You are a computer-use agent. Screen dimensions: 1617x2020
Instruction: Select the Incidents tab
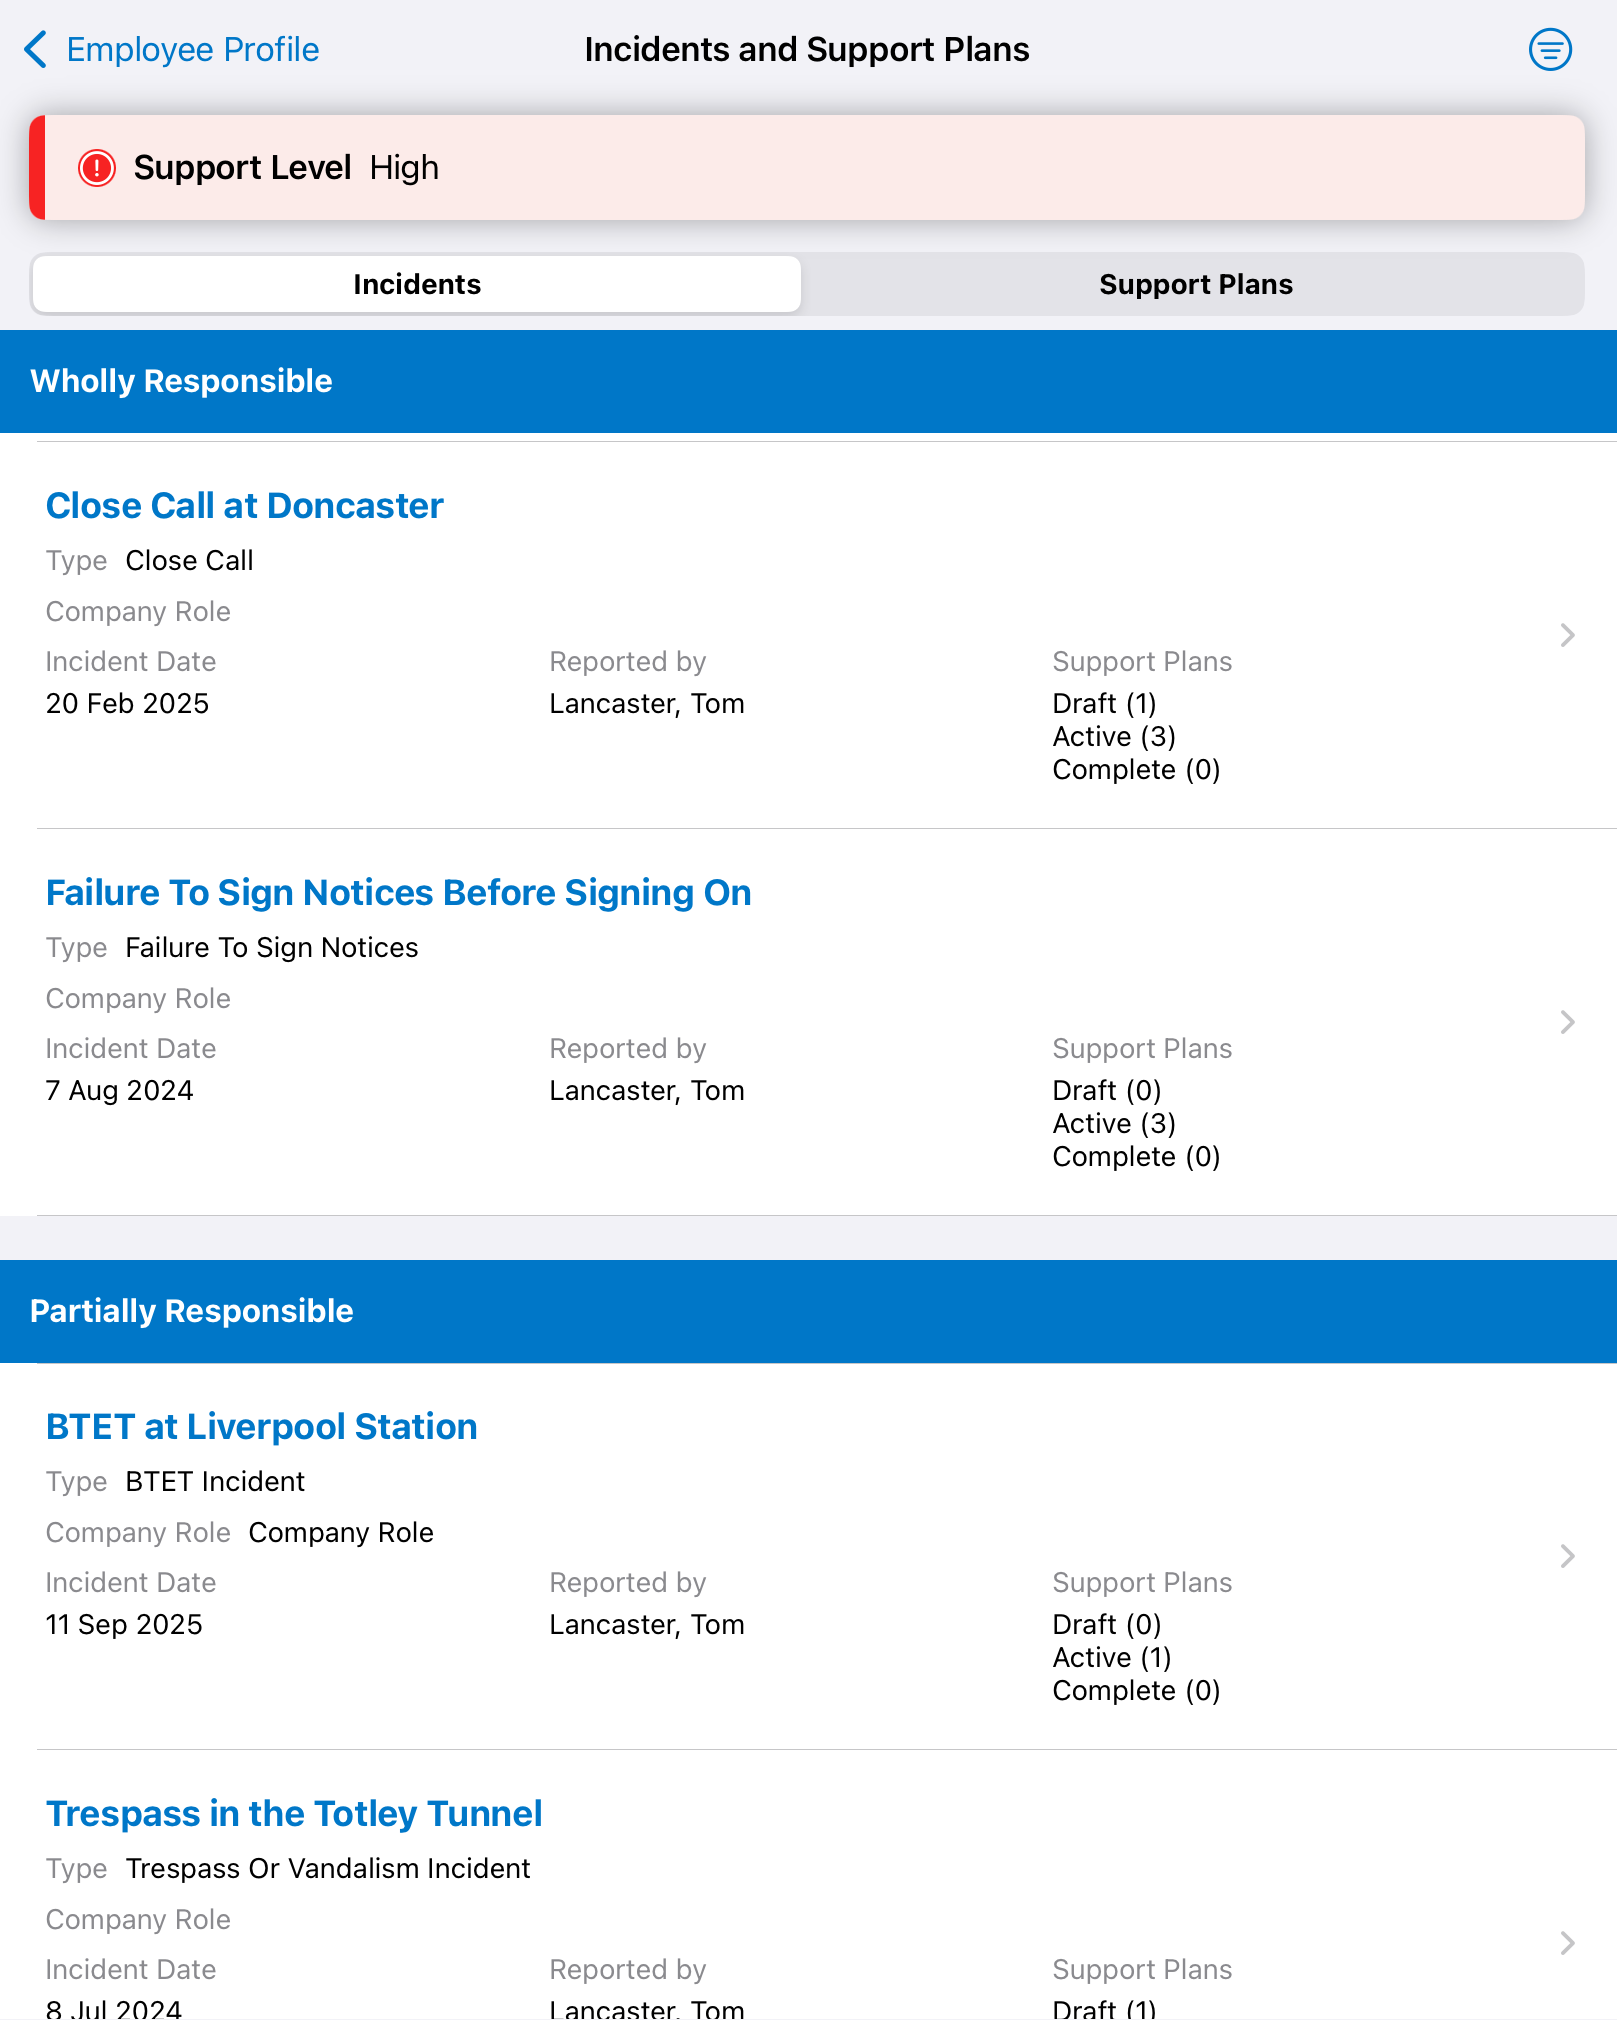pos(417,285)
